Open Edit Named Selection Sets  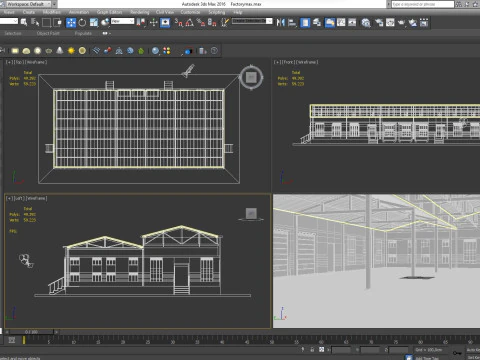(x=226, y=22)
